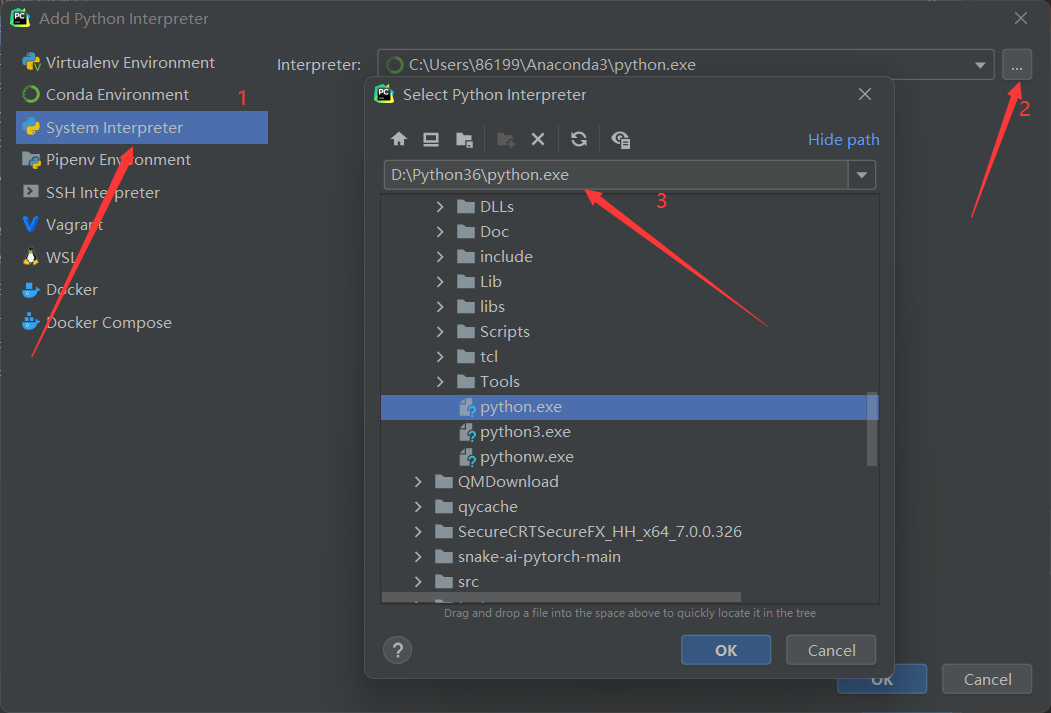The height and width of the screenshot is (713, 1051).
Task: Expand the Lib folder
Action: [x=440, y=282]
